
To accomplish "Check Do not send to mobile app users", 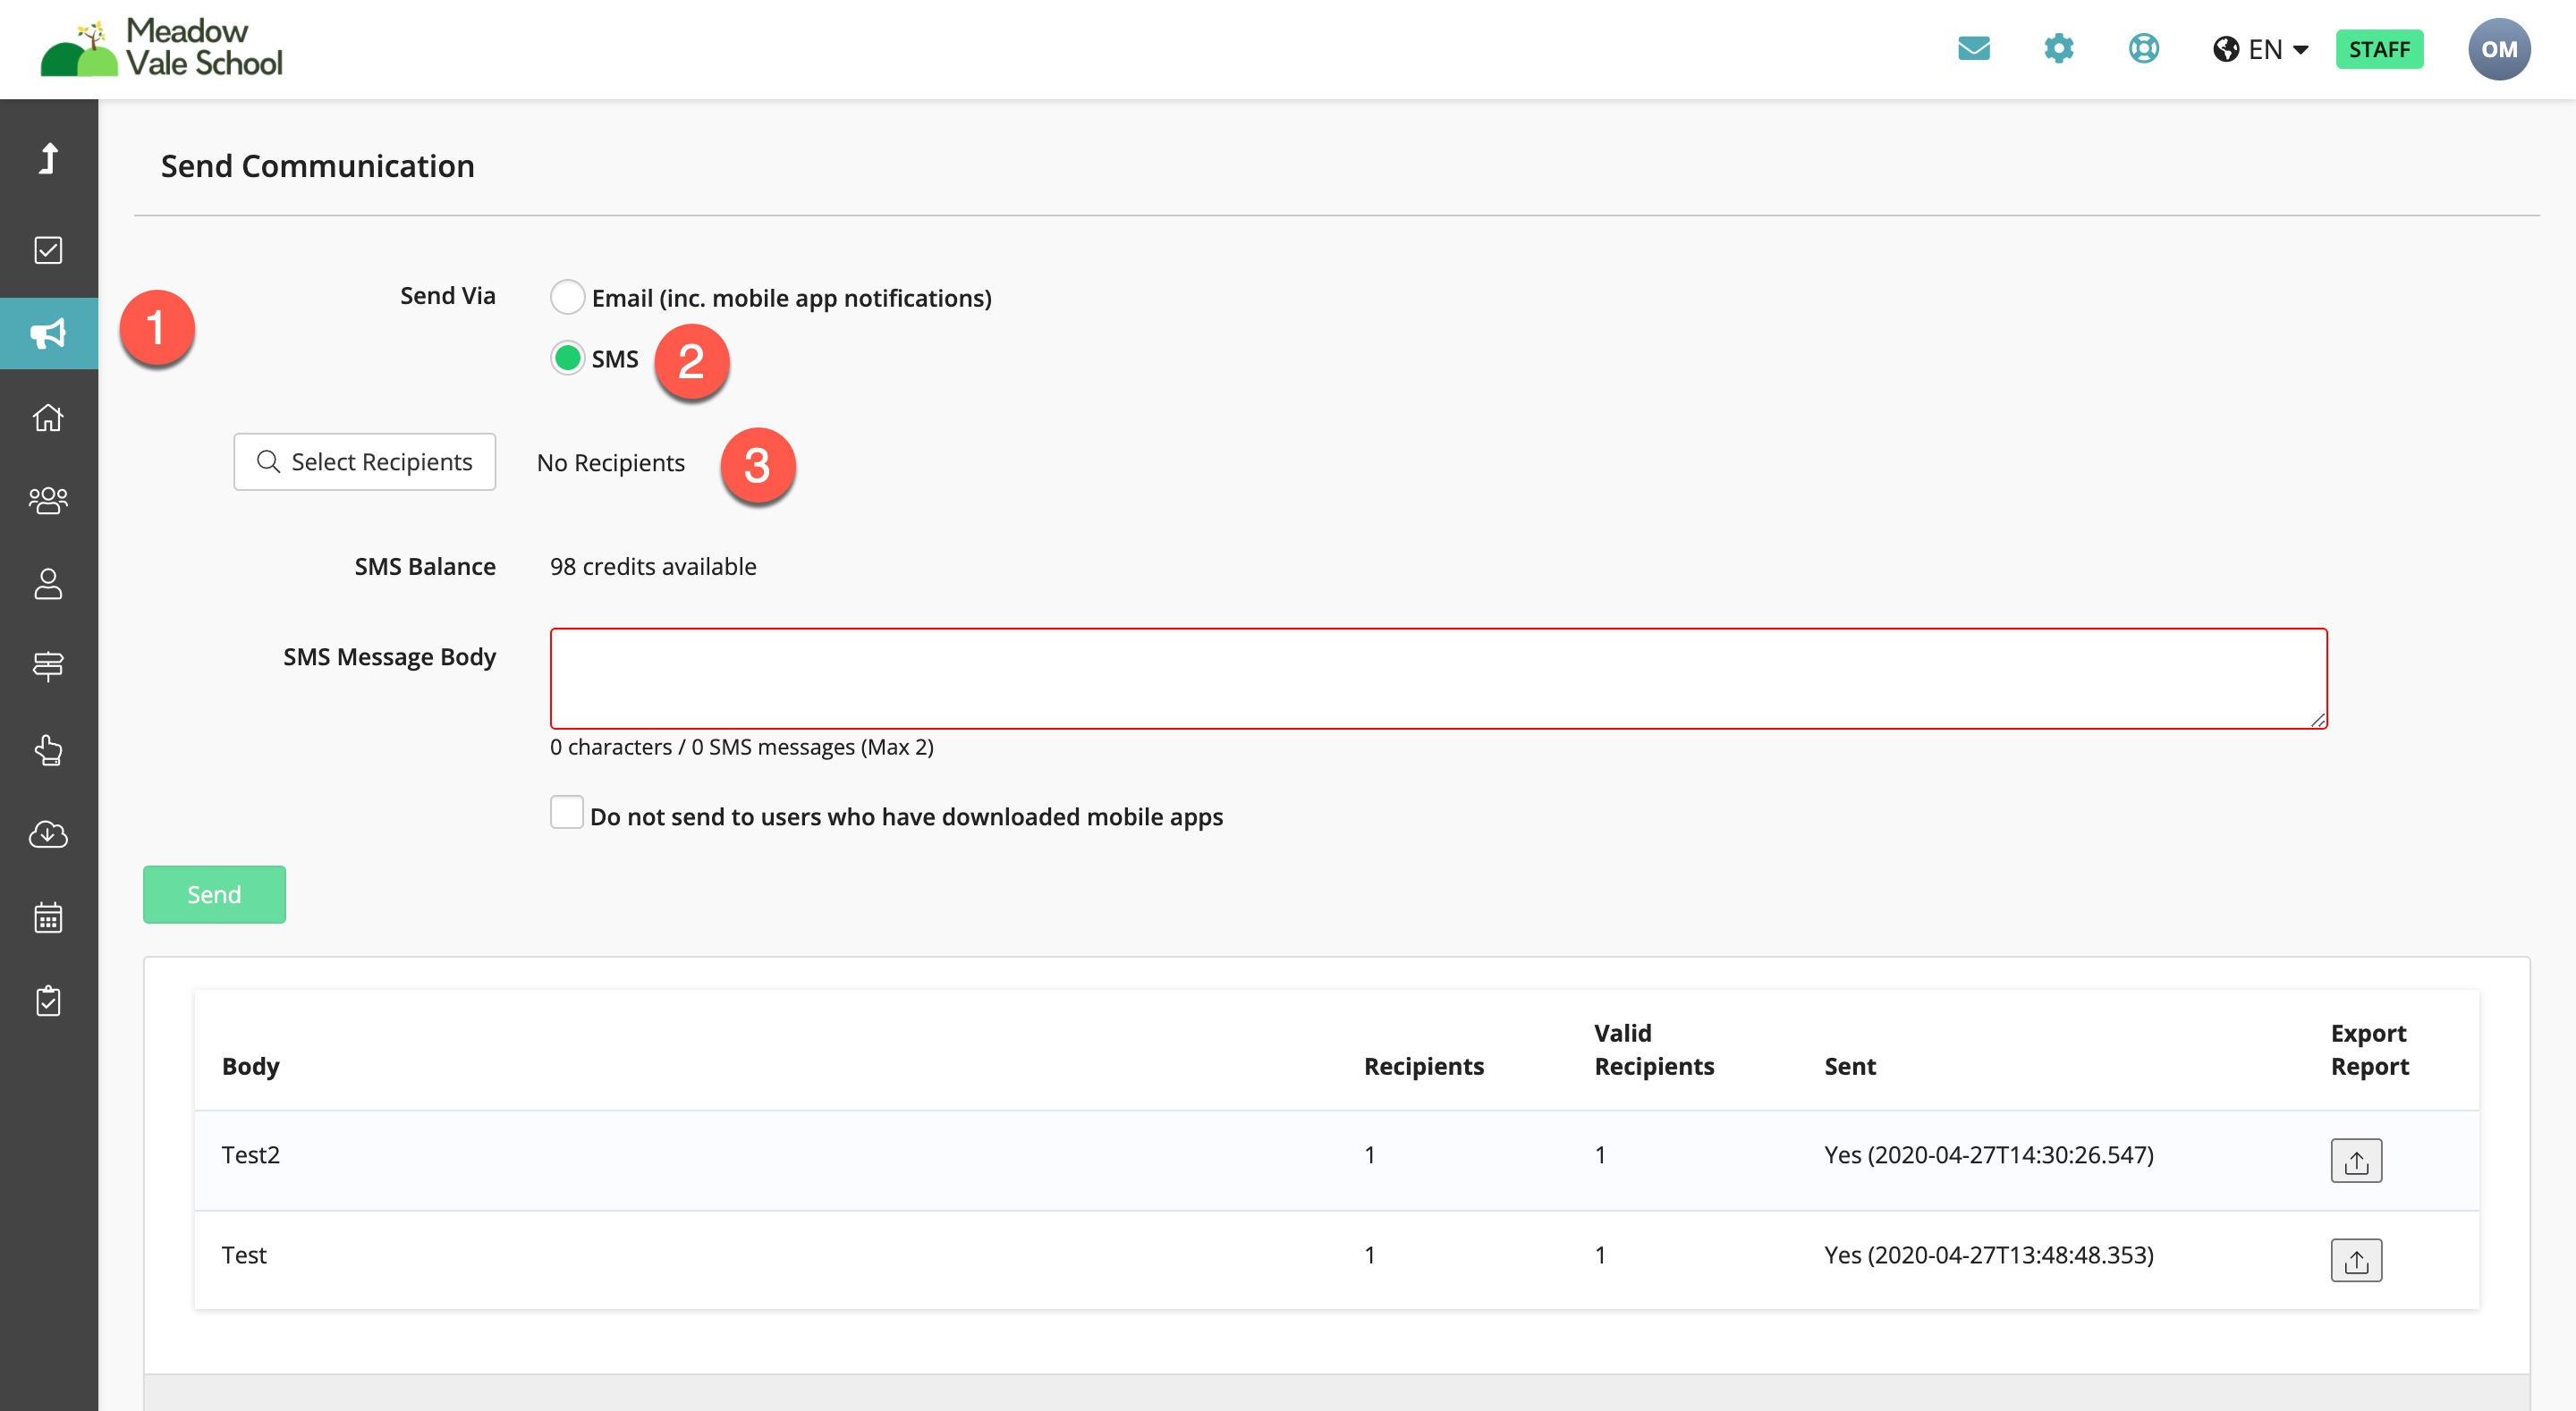I will tap(566, 812).
